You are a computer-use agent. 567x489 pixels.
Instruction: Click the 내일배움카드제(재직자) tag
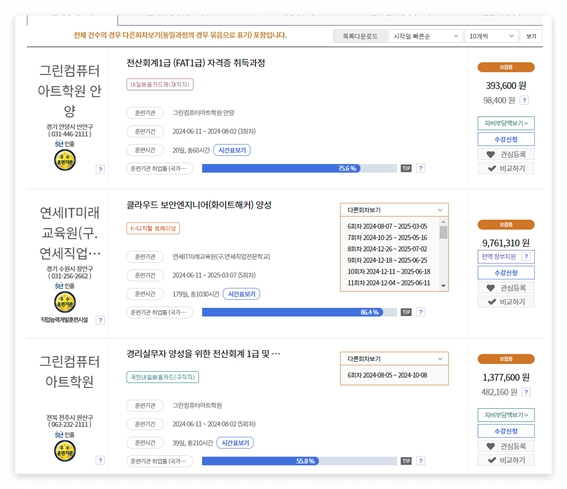(160, 85)
